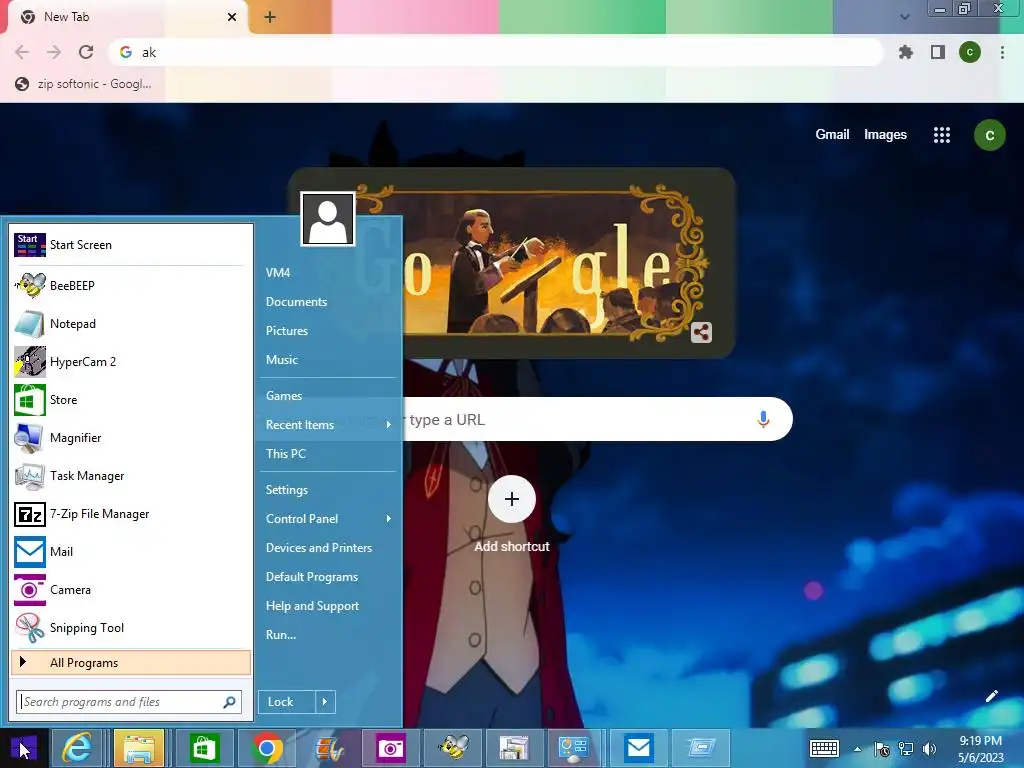The height and width of the screenshot is (768, 1024).
Task: Customize Chrome pencil icon
Action: (991, 696)
